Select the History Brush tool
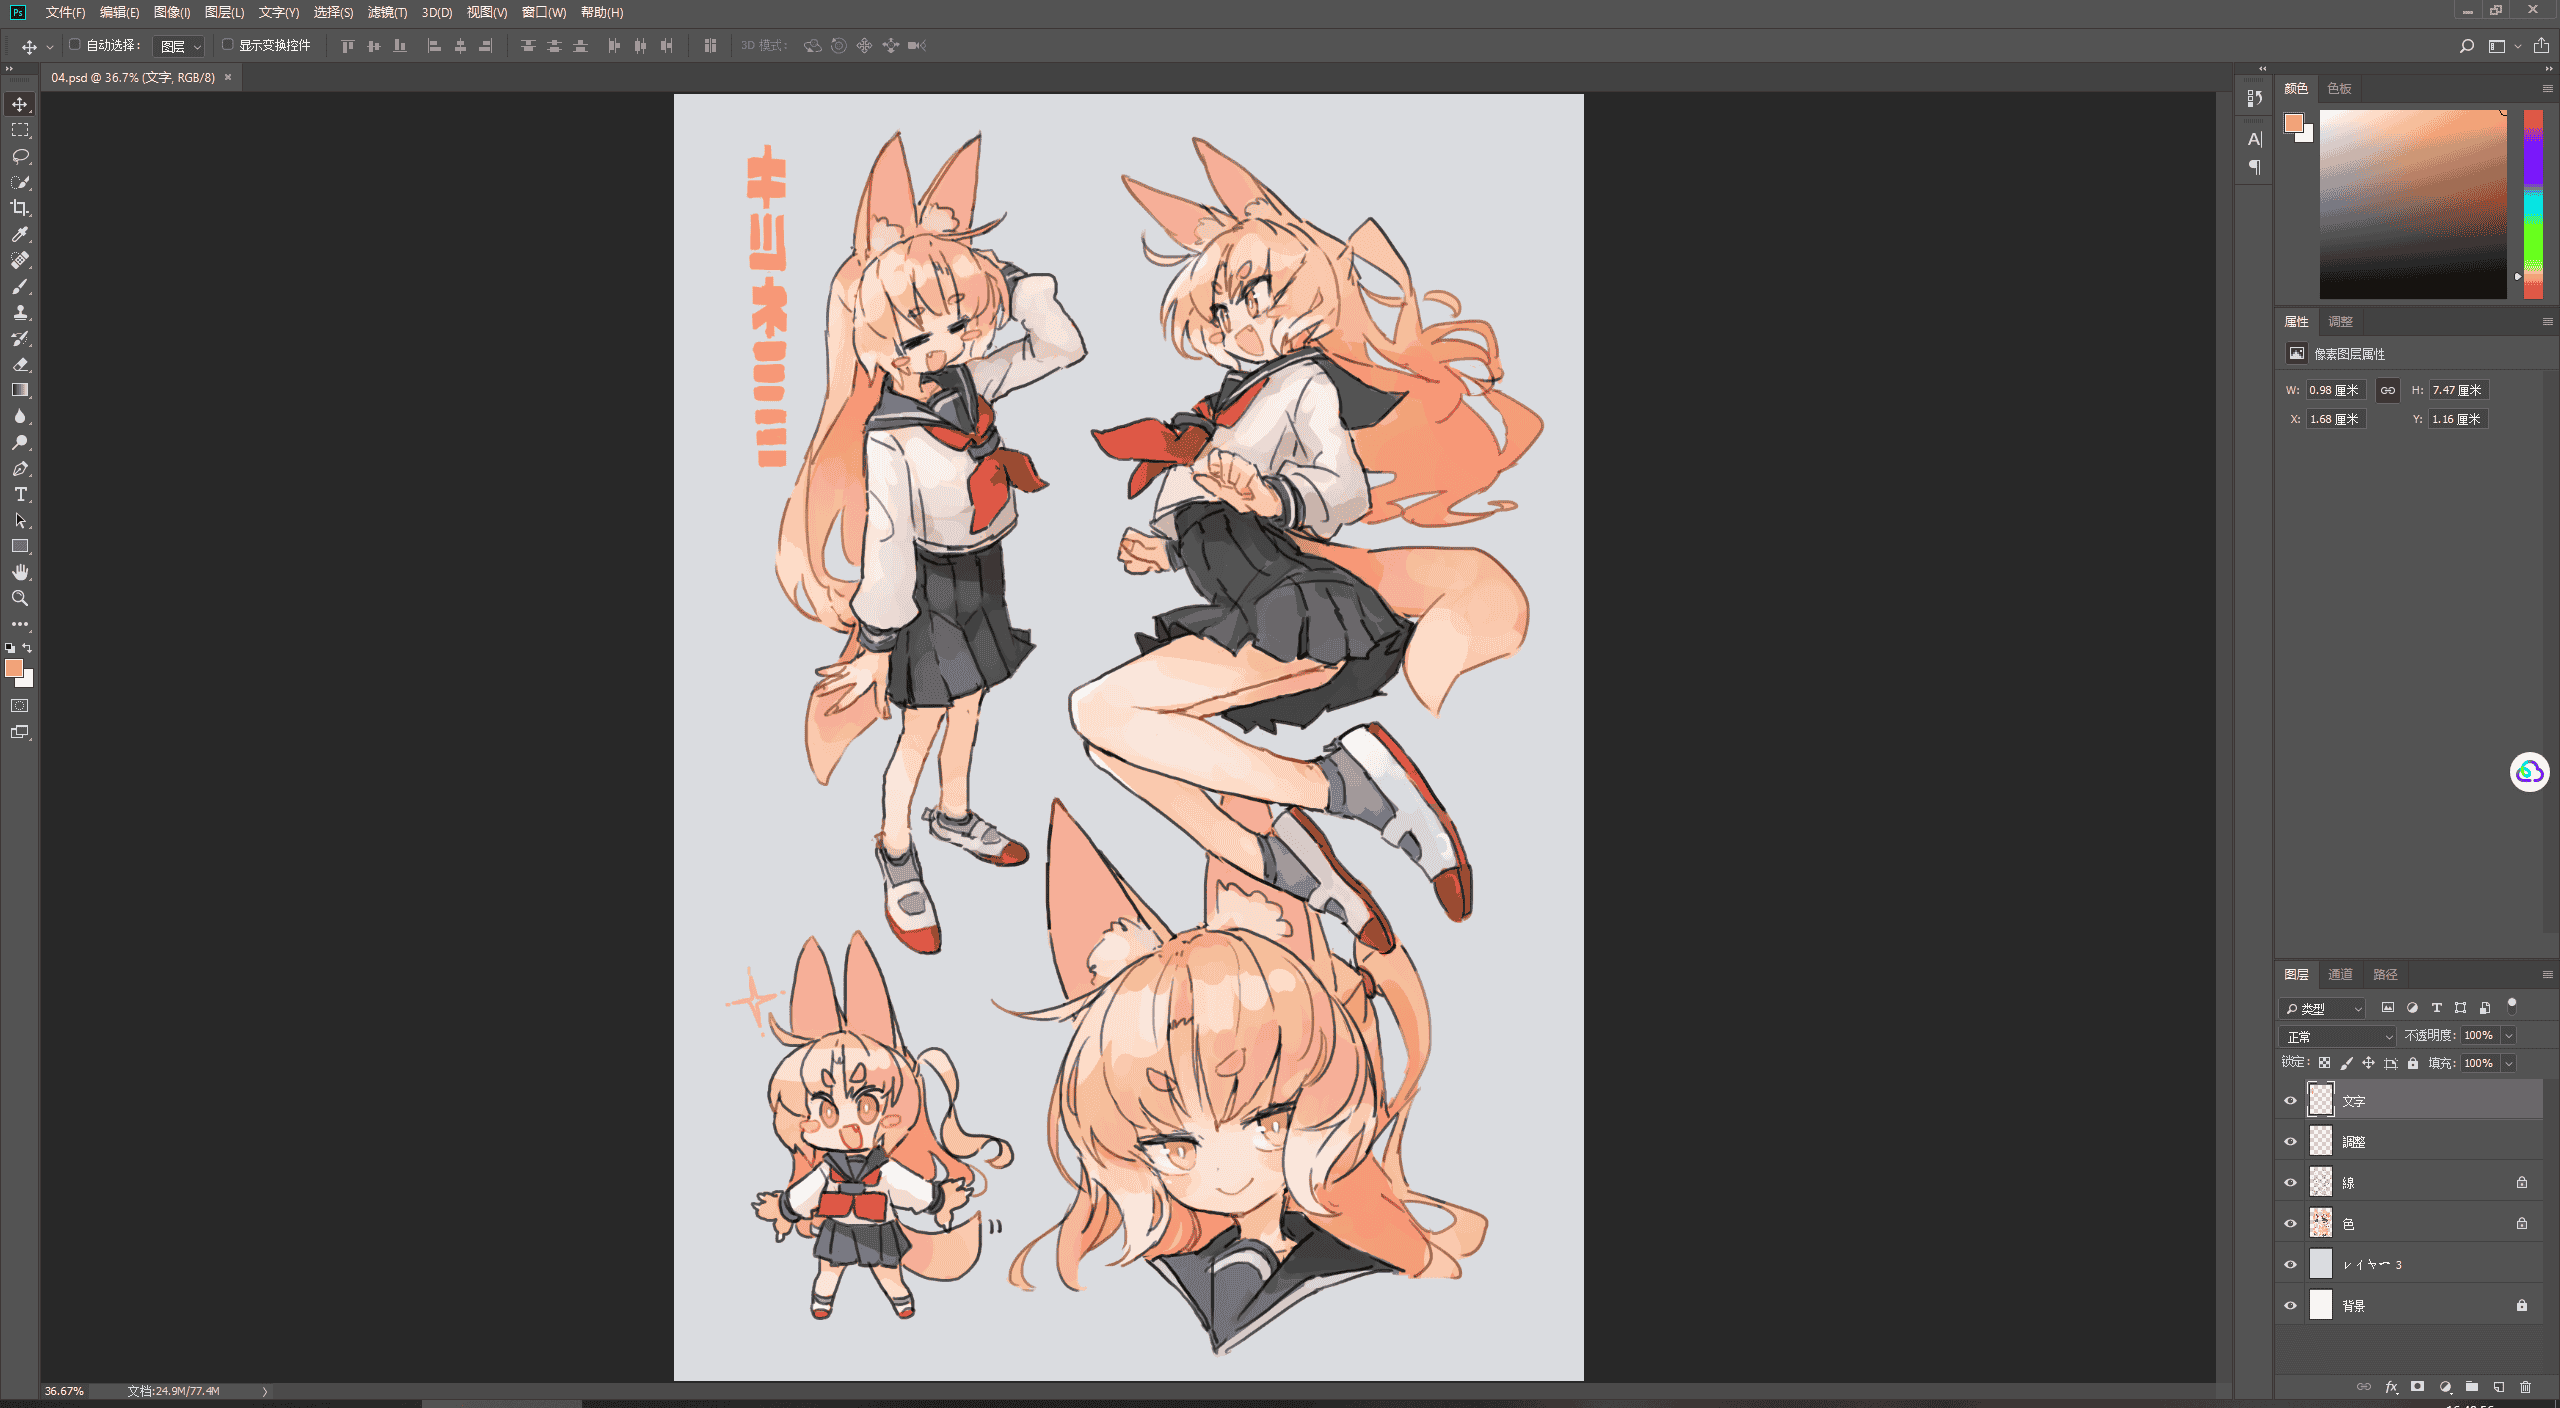 pyautogui.click(x=20, y=338)
